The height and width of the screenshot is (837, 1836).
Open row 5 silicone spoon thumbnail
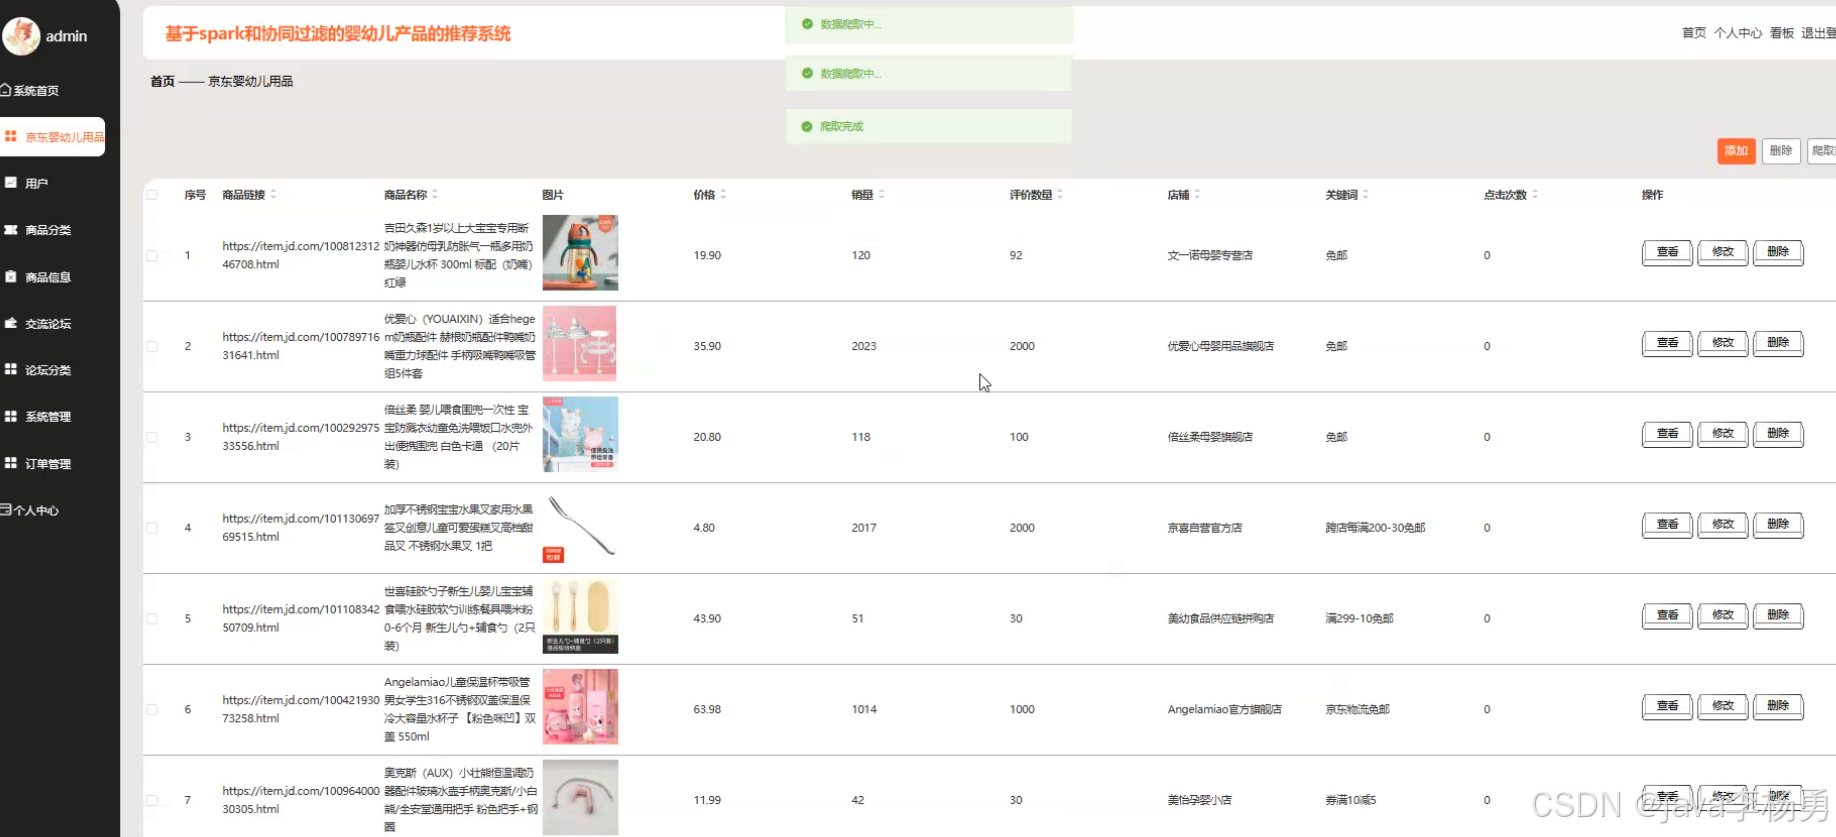click(580, 616)
